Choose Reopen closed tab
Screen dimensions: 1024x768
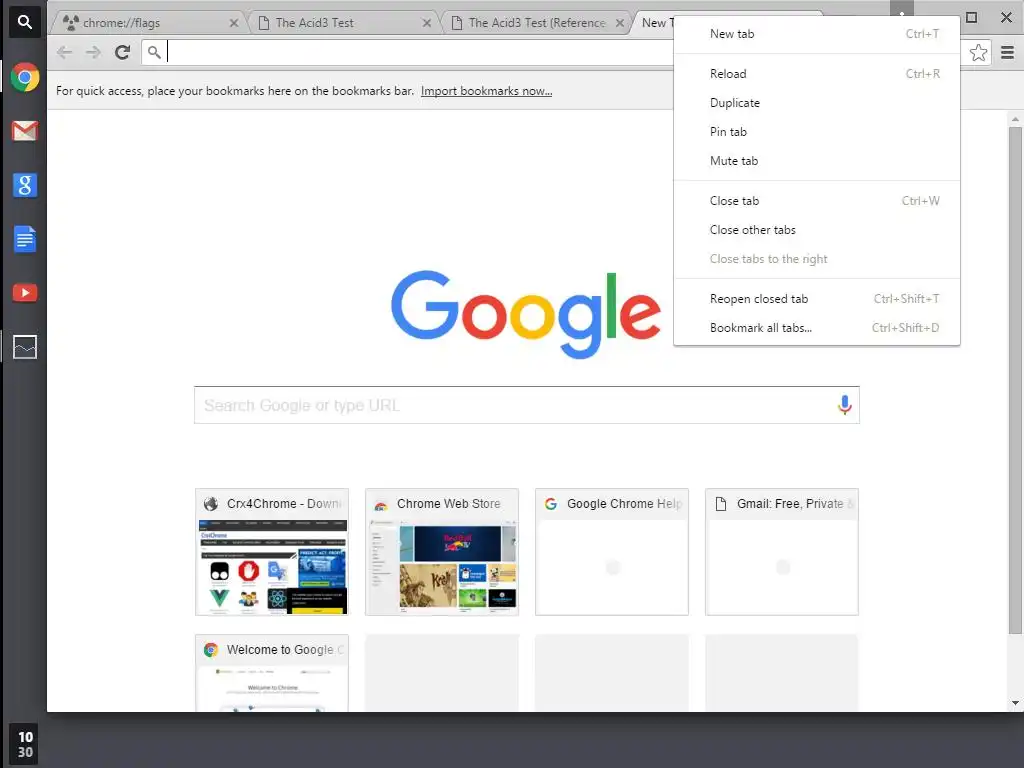point(816,298)
